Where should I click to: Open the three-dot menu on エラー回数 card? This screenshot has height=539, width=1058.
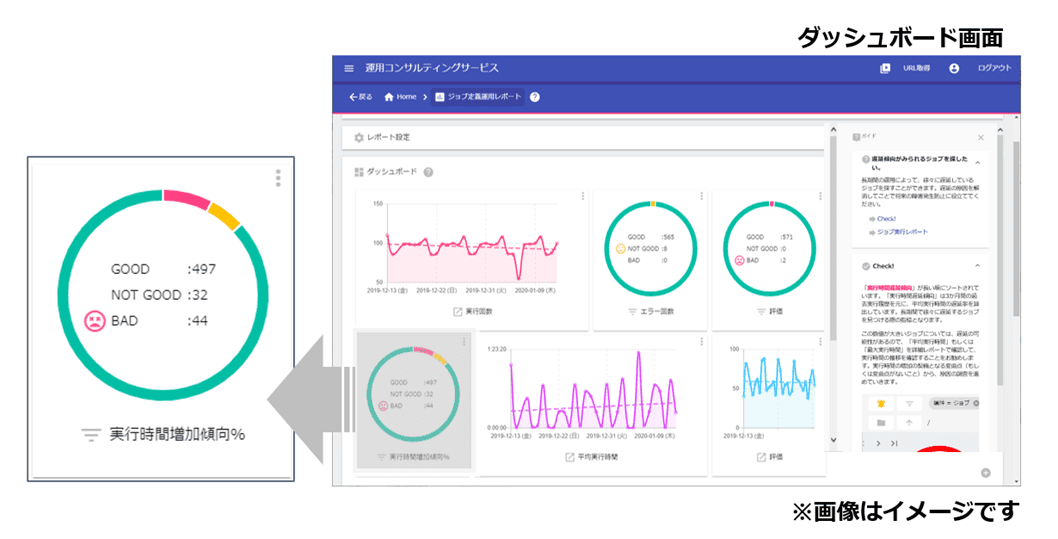(702, 197)
